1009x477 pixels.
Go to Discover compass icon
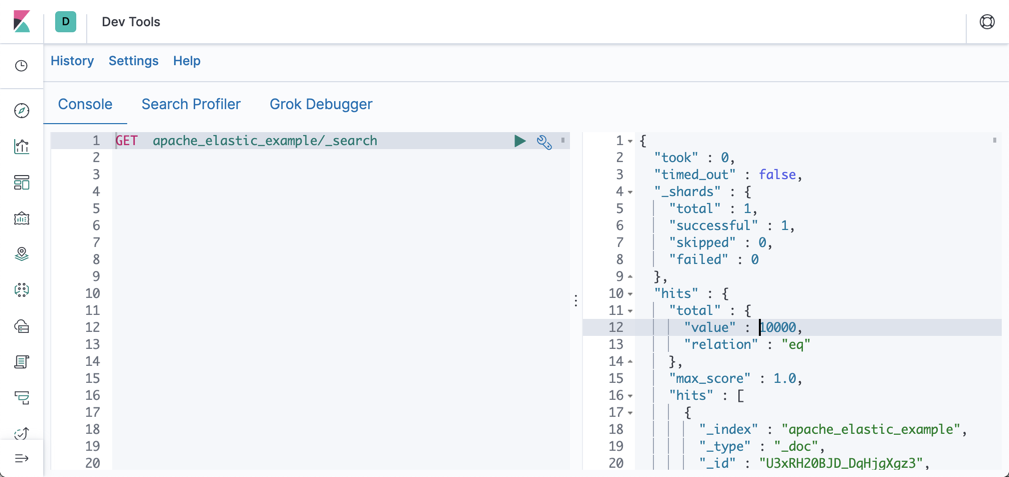coord(21,111)
